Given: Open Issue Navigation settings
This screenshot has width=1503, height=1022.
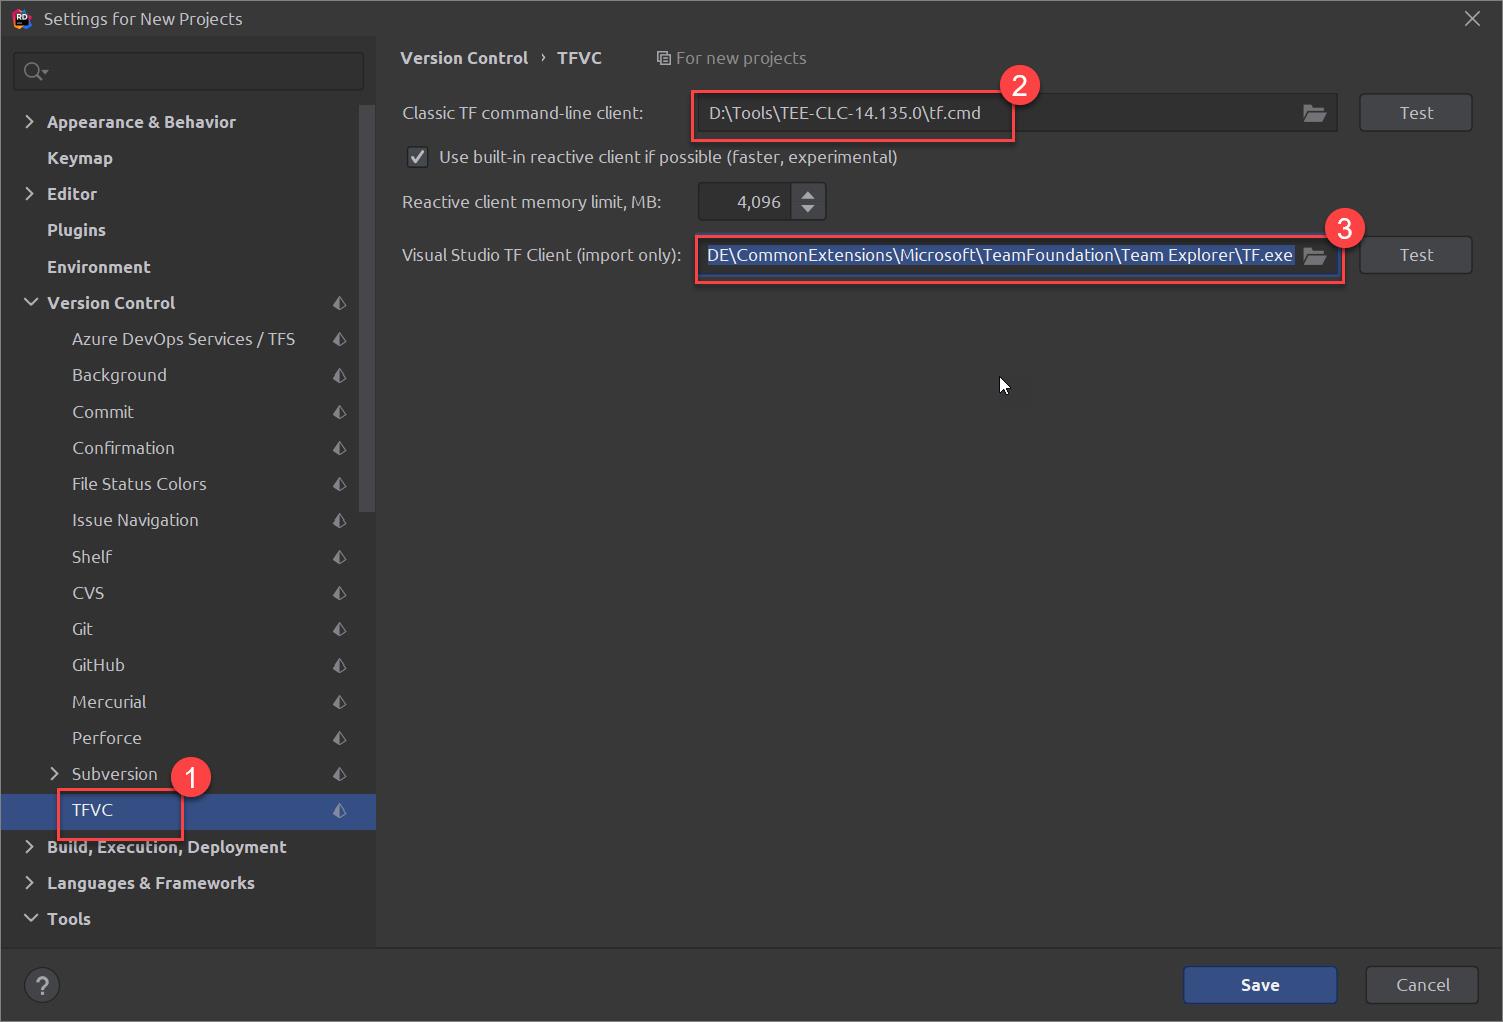Looking at the screenshot, I should coord(135,520).
